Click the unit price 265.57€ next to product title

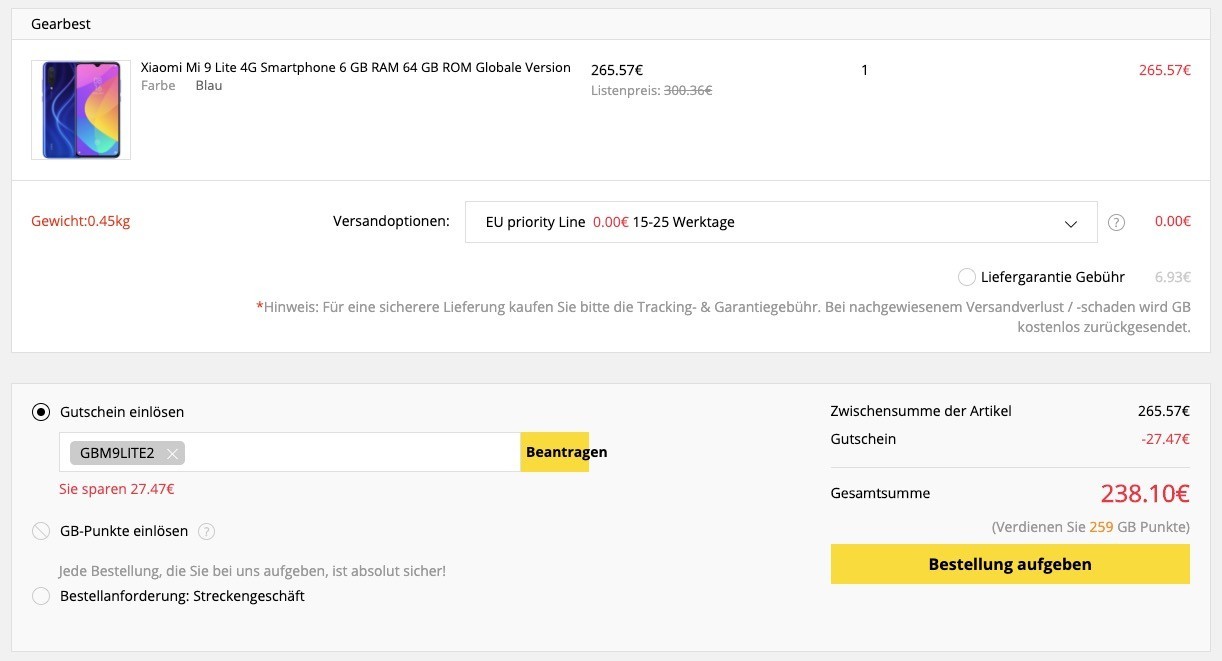[x=617, y=70]
